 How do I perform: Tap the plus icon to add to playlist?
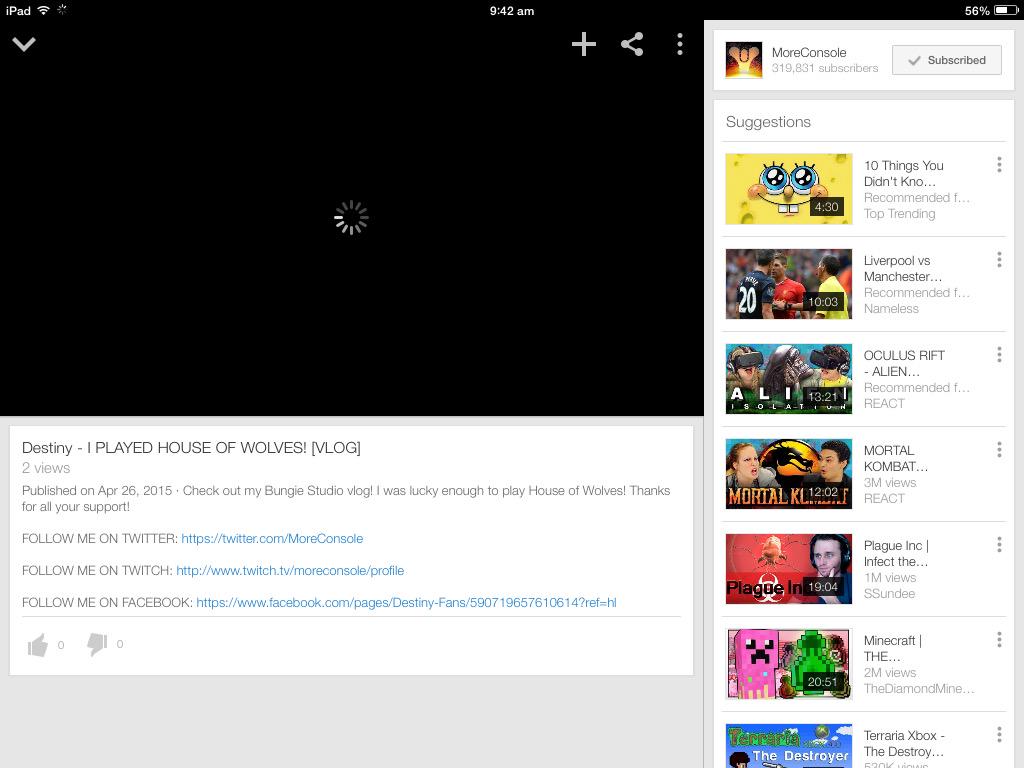583,44
